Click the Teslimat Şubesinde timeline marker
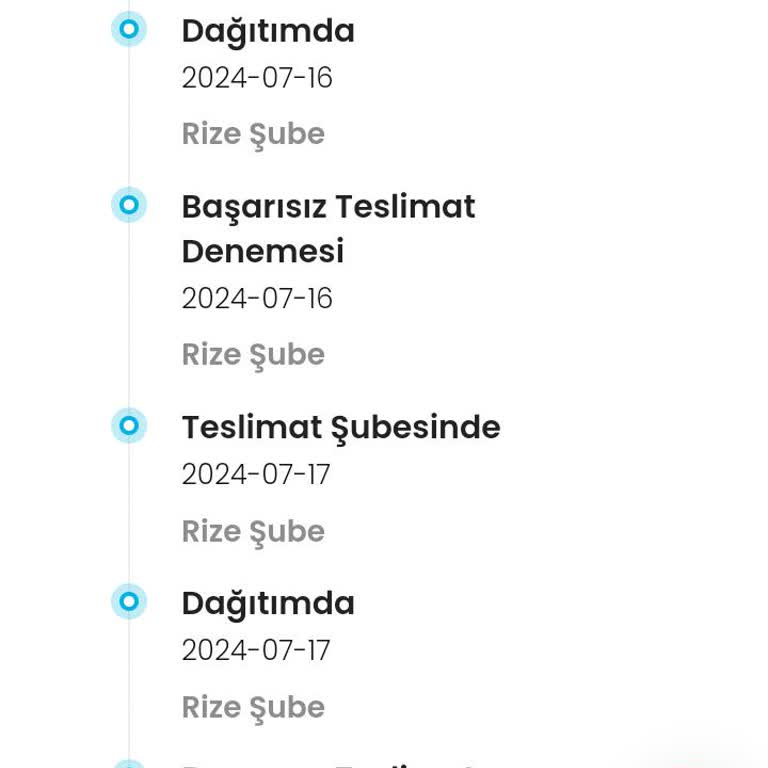Image resolution: width=768 pixels, height=768 pixels. (x=129, y=426)
